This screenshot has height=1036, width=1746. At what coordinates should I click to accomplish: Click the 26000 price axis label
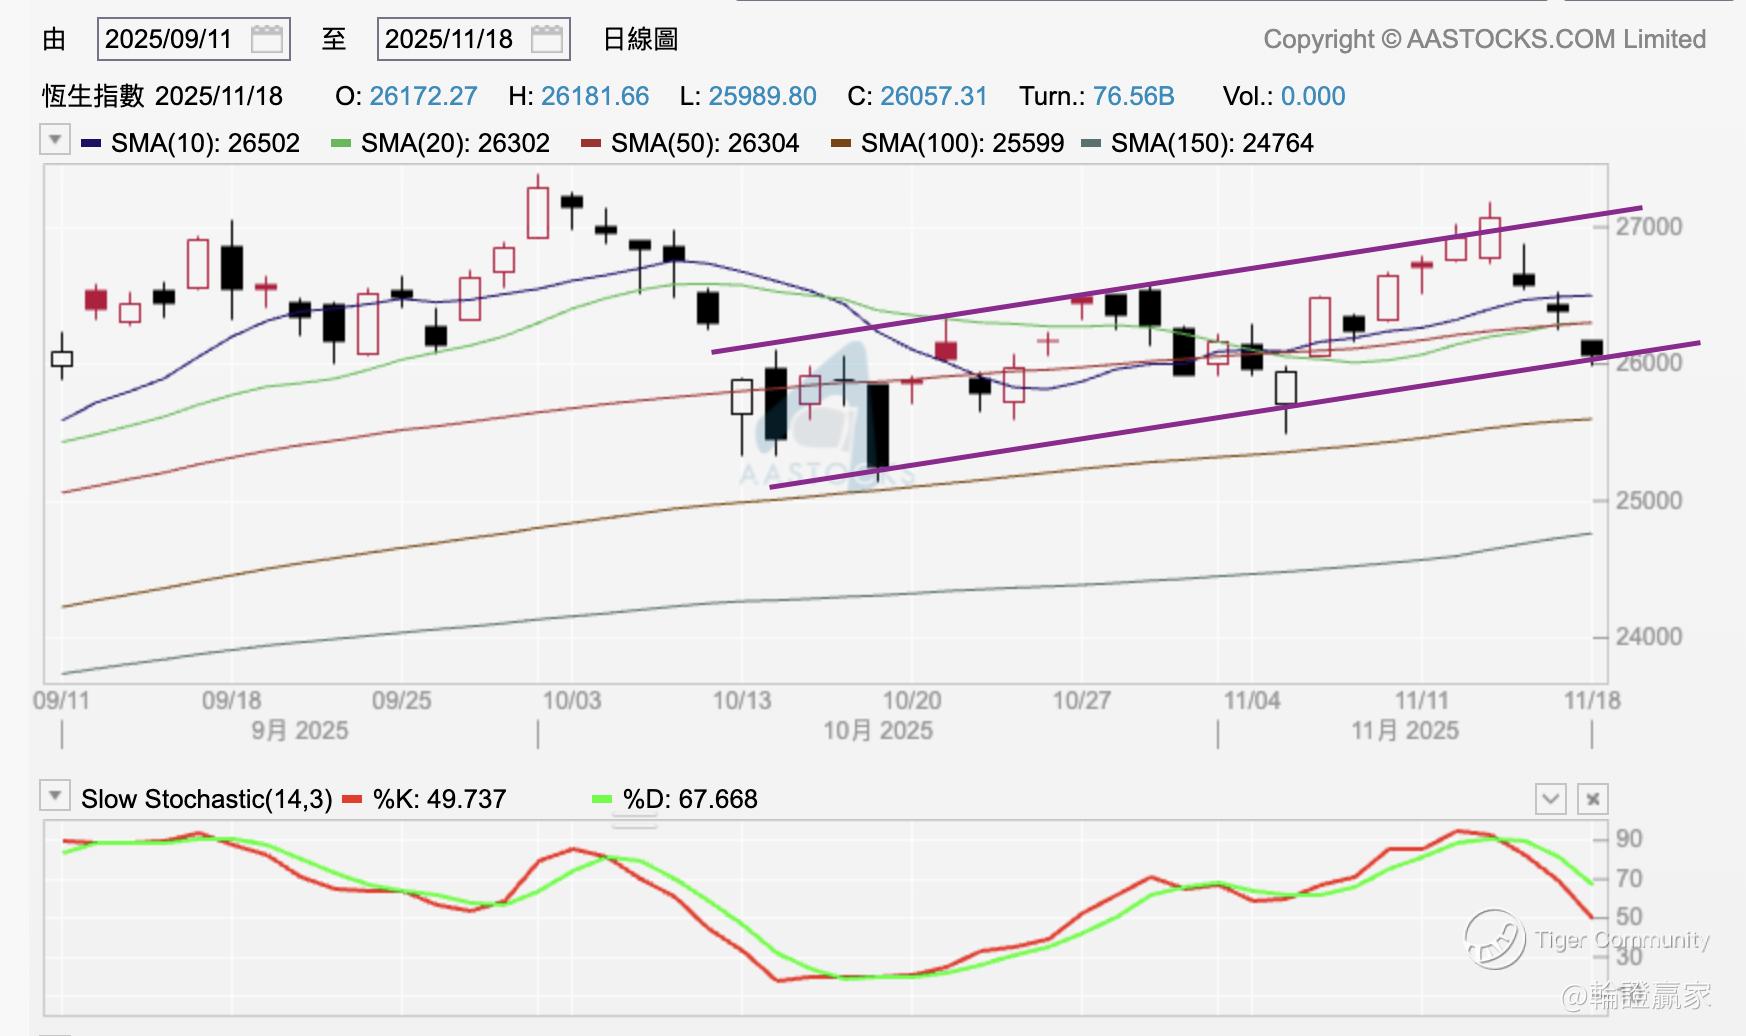point(1649,362)
